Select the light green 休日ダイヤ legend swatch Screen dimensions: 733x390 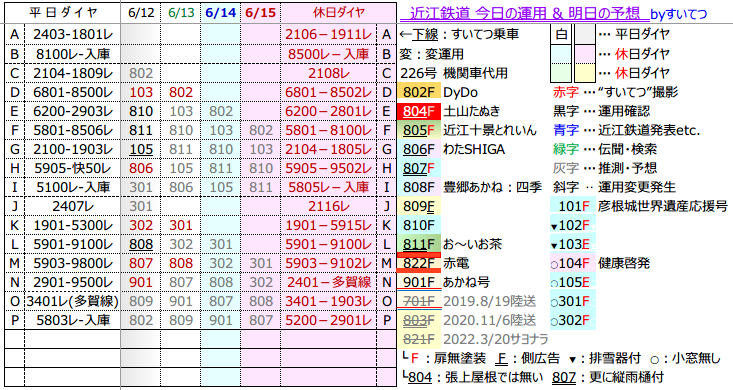point(561,73)
